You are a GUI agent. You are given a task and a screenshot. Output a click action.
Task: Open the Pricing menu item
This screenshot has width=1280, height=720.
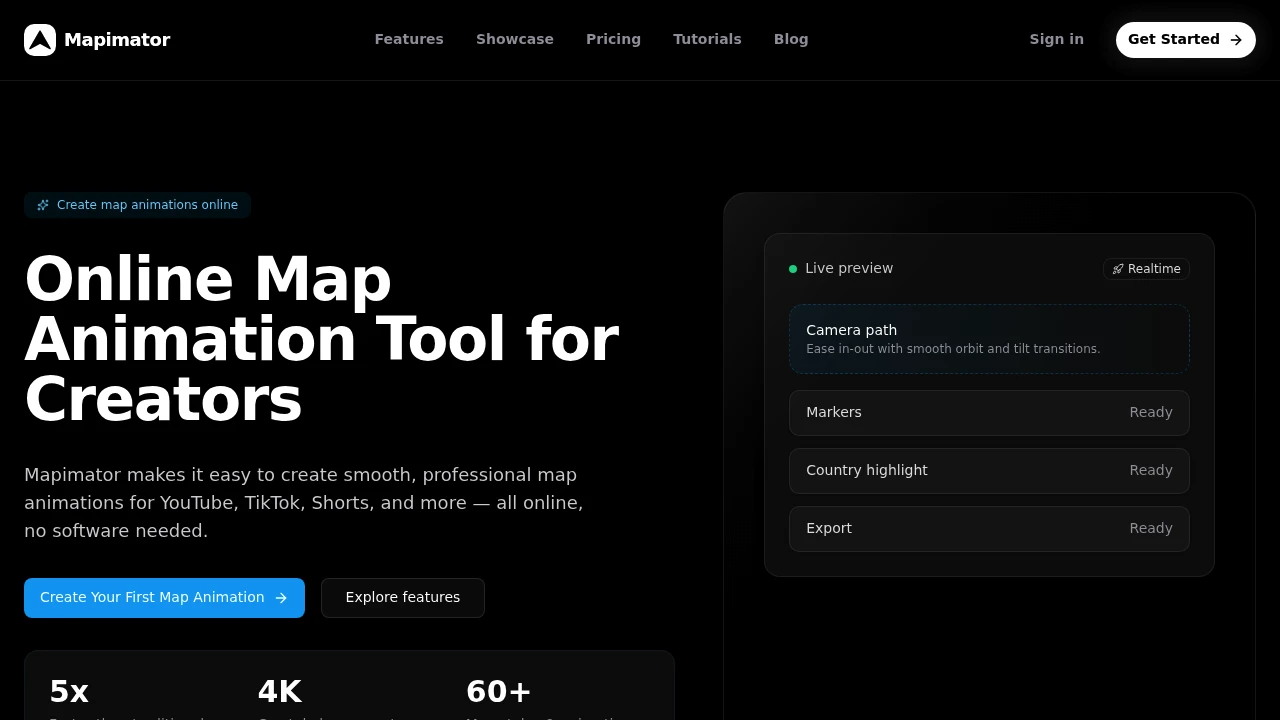[613, 39]
